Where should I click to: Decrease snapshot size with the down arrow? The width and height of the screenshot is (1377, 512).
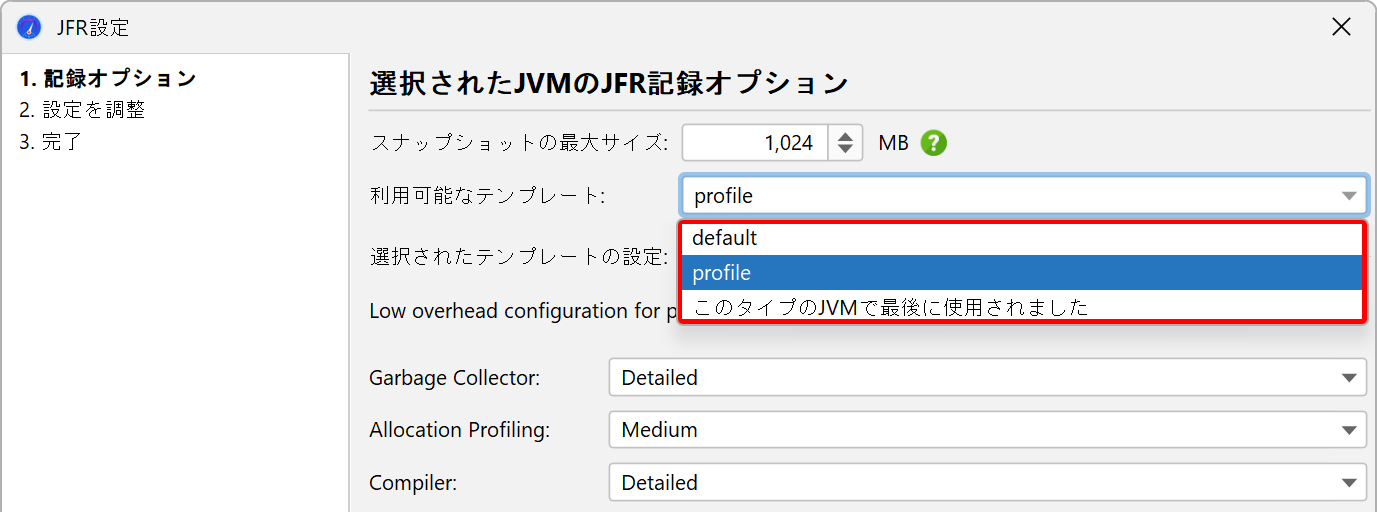pos(845,150)
